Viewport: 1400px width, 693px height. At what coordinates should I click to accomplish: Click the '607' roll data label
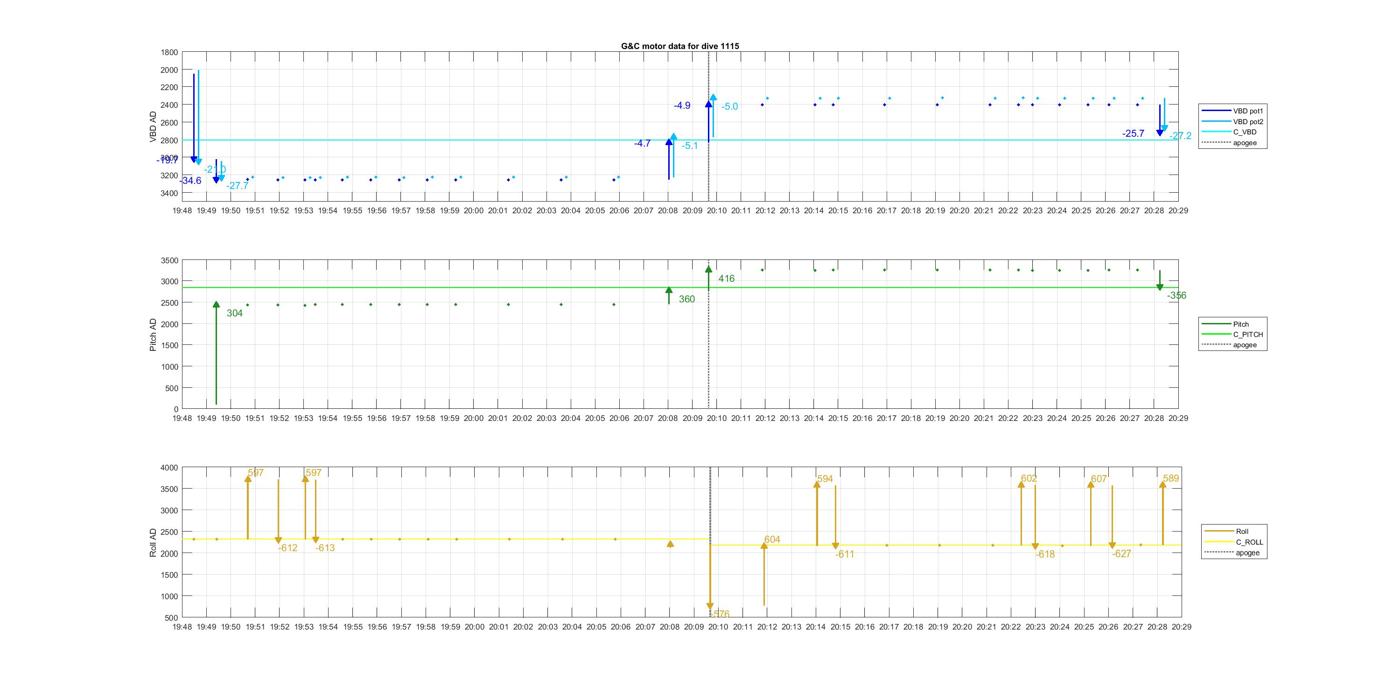tap(1099, 479)
